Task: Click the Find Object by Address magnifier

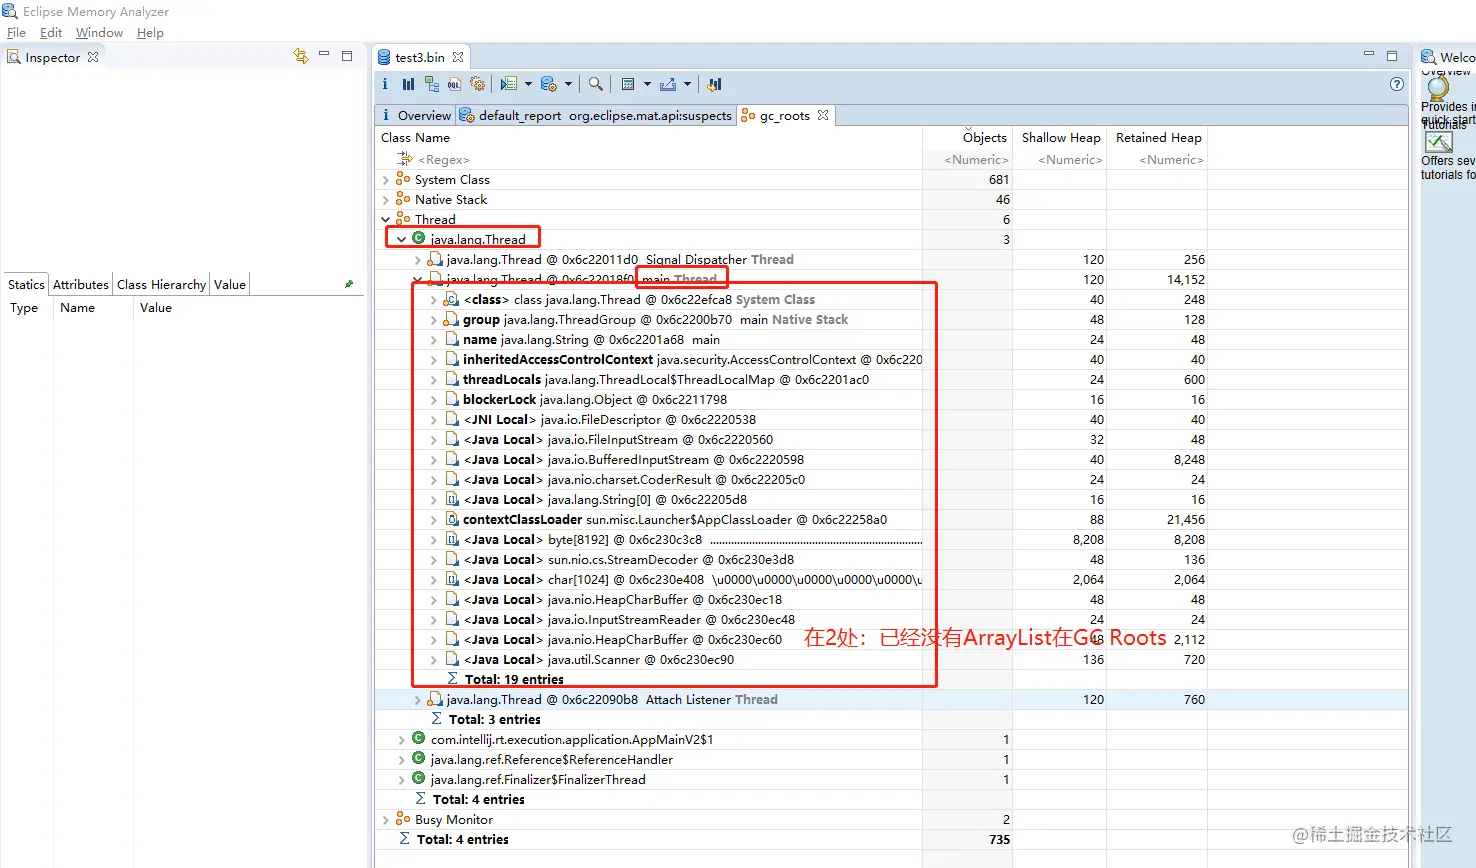Action: pyautogui.click(x=596, y=84)
